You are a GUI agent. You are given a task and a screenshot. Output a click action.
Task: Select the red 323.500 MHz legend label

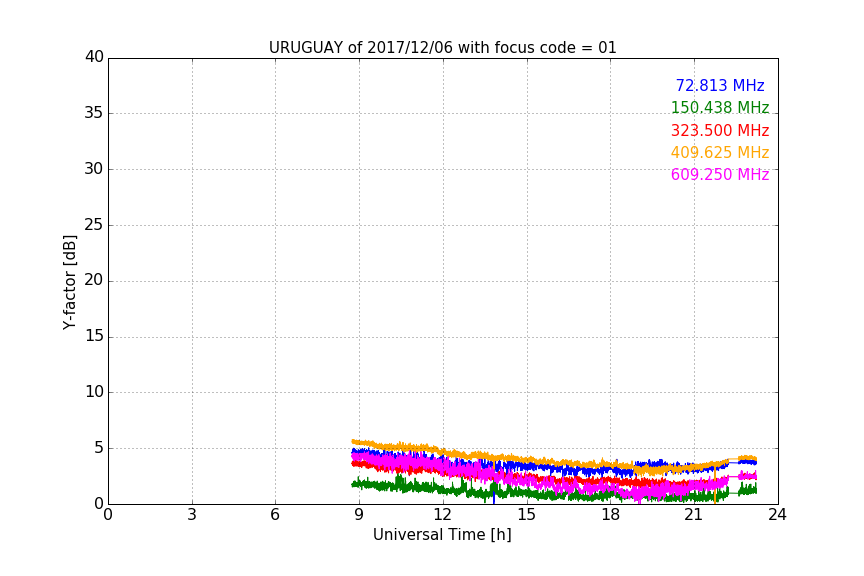[720, 131]
